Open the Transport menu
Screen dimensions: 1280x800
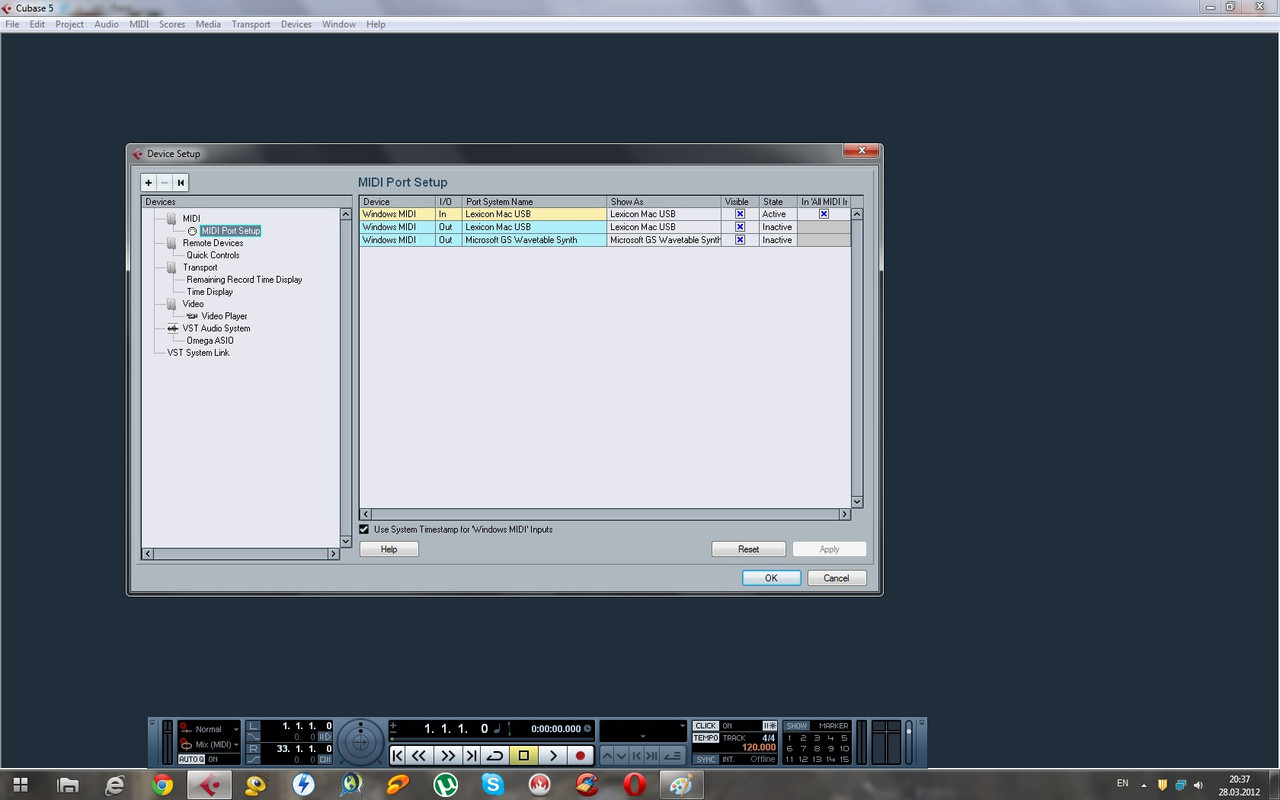pyautogui.click(x=251, y=24)
